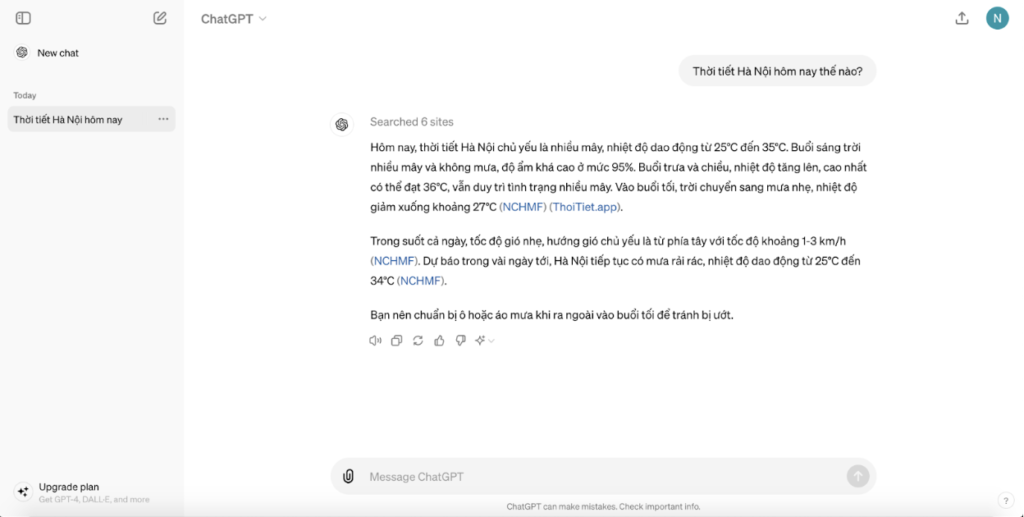The width and height of the screenshot is (1024, 517).
Task: Play the response with Read Aloud icon
Action: click(x=375, y=341)
